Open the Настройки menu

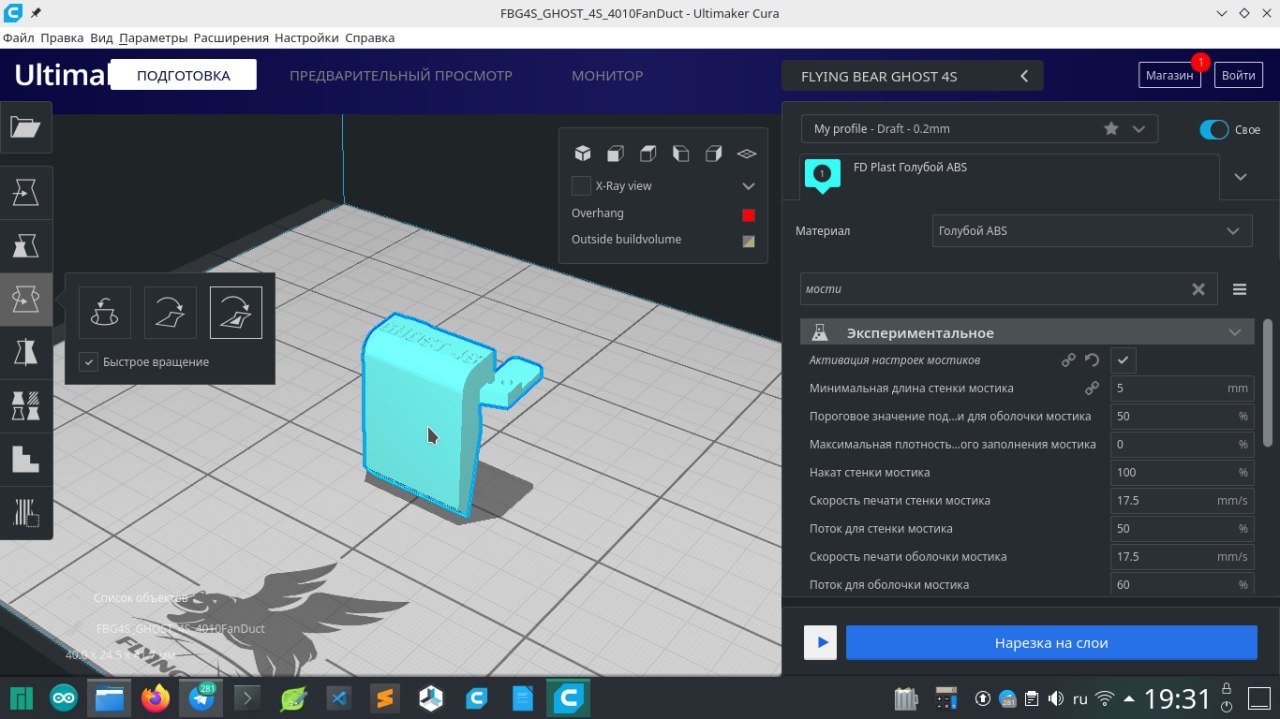[x=307, y=38]
